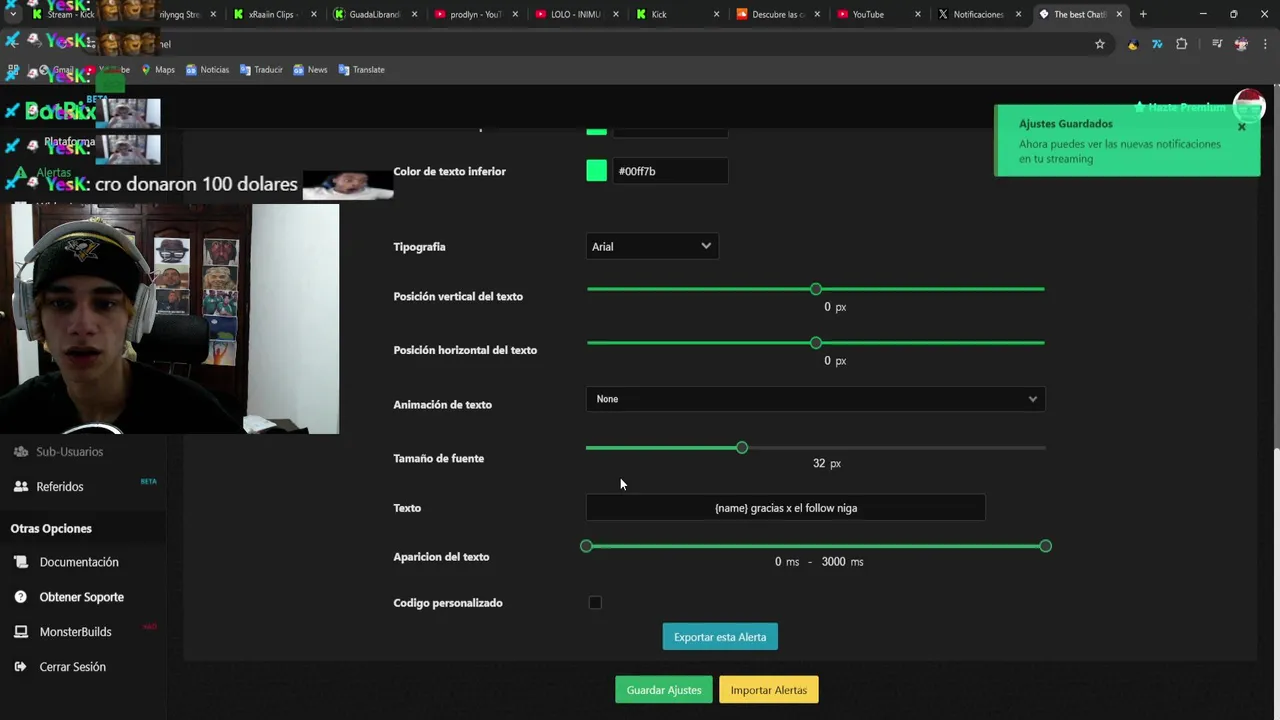Open the News bookmark
The width and height of the screenshot is (1280, 720).
(310, 70)
